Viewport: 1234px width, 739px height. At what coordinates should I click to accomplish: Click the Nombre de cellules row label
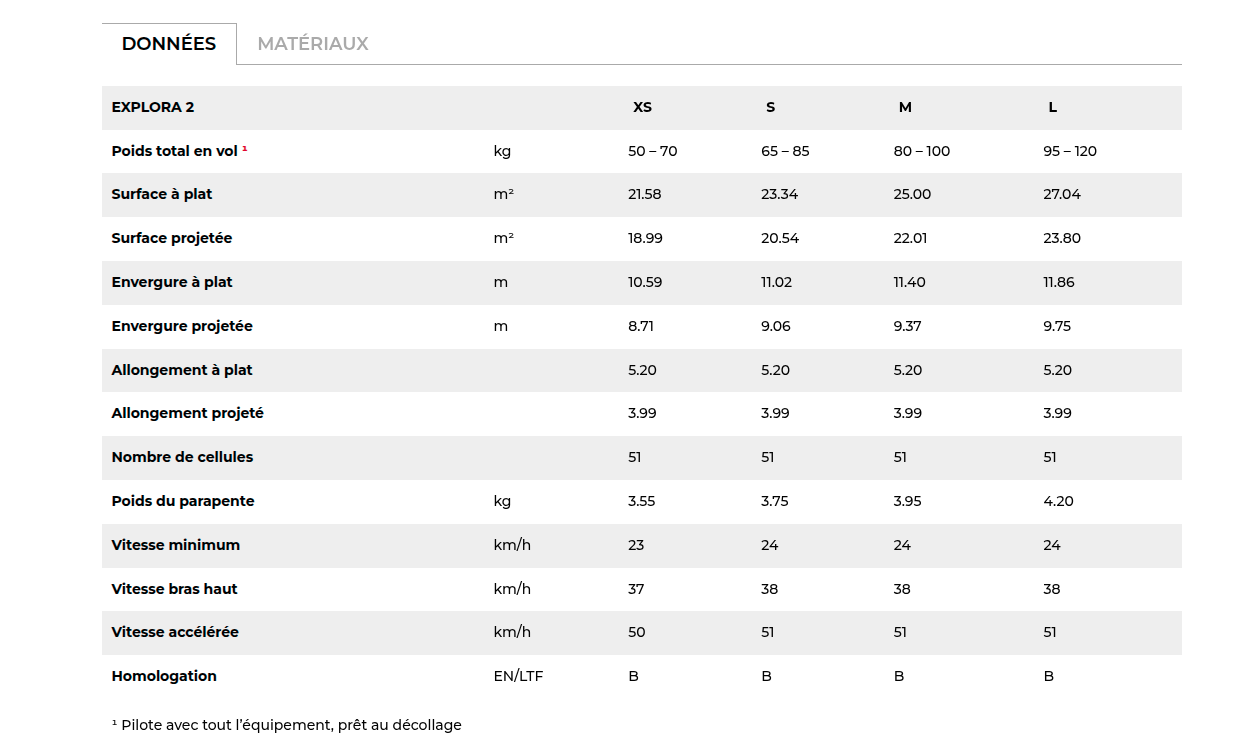click(182, 457)
